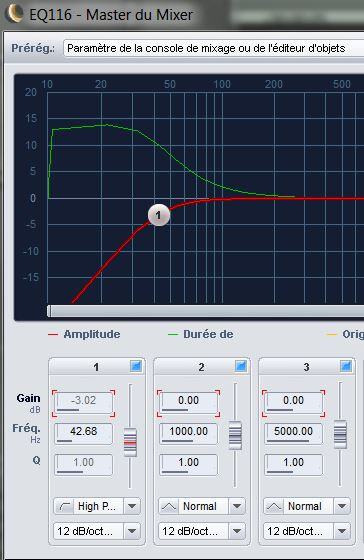The height and width of the screenshot is (560, 364).
Task: Click band 2 gain slider handle
Action: [x=235, y=435]
